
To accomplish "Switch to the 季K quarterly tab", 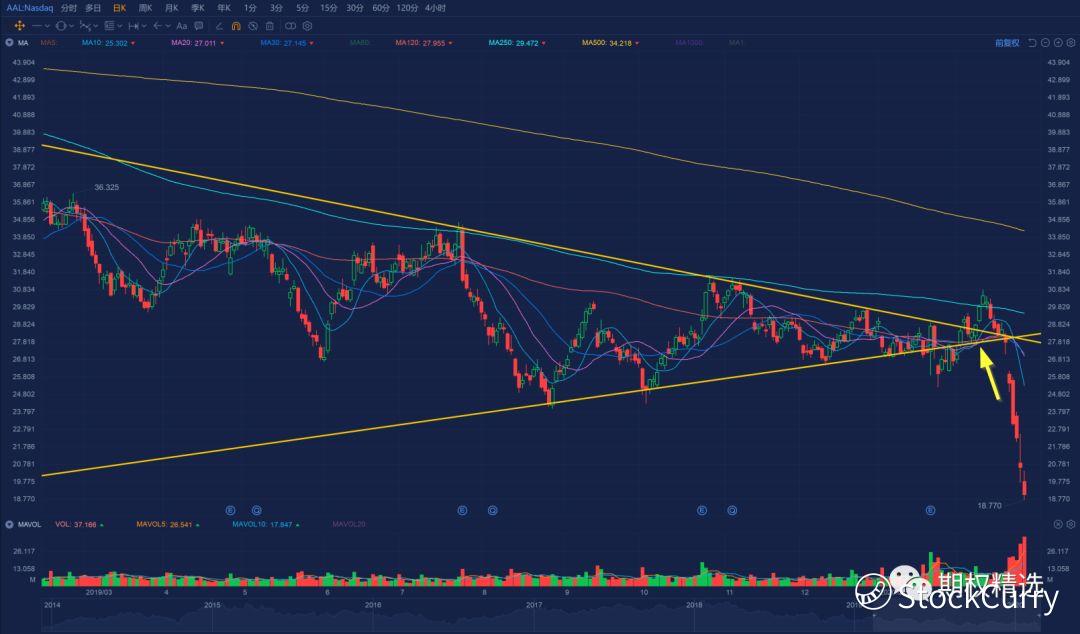I will [x=198, y=8].
